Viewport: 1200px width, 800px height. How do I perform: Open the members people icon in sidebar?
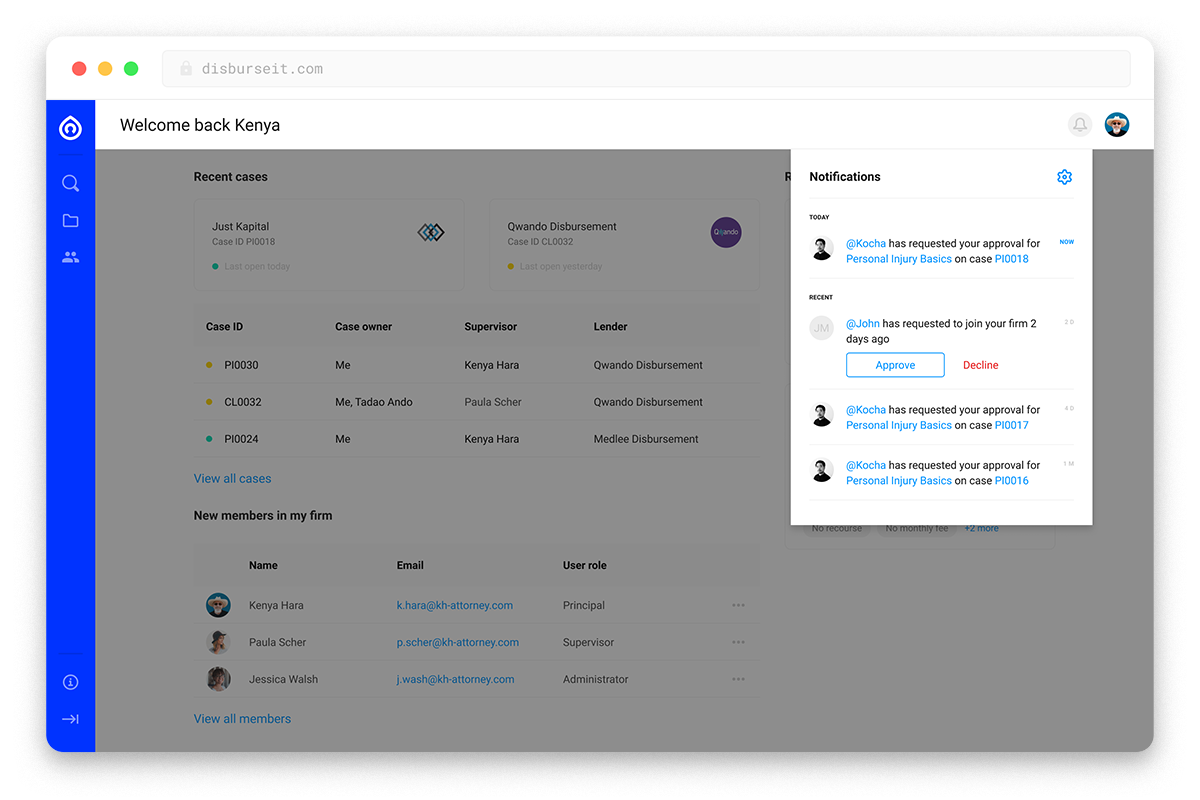click(x=70, y=257)
